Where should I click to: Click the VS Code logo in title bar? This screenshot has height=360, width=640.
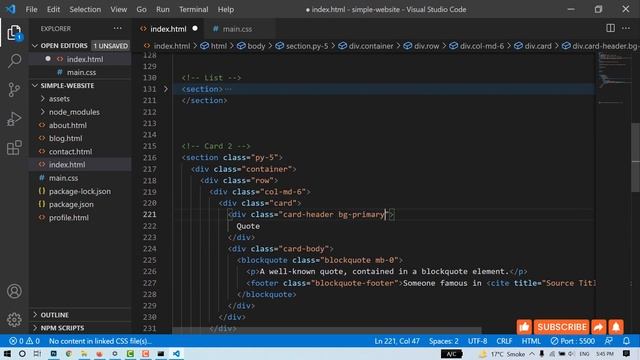(x=11, y=9)
